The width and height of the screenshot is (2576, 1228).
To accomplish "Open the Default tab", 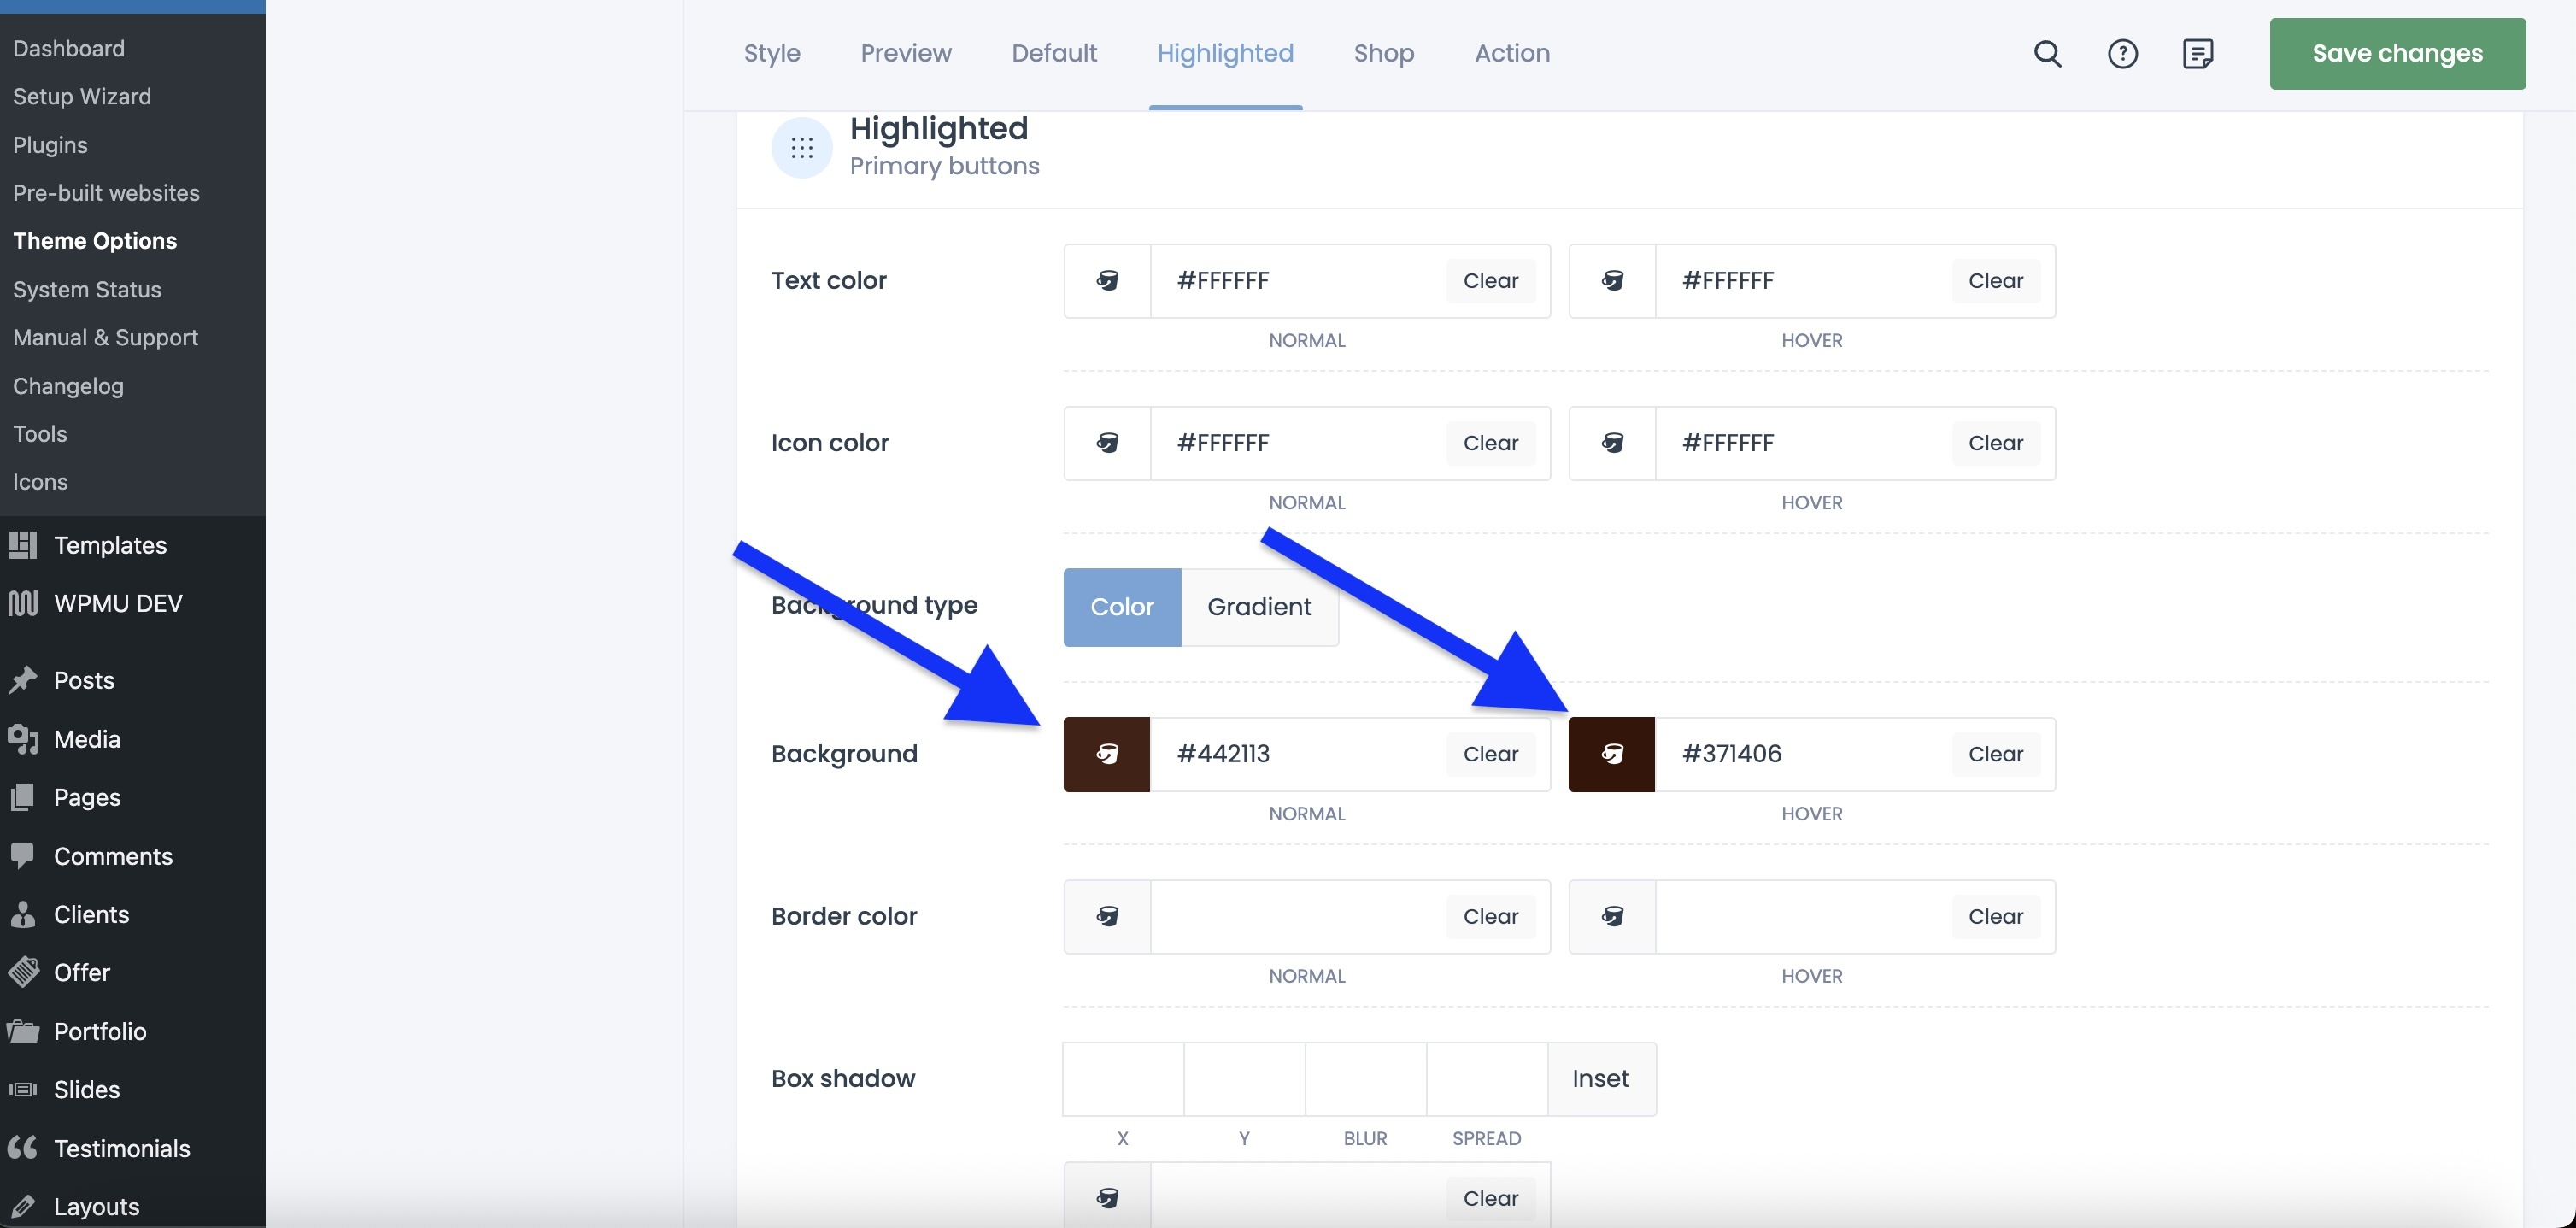I will point(1053,53).
